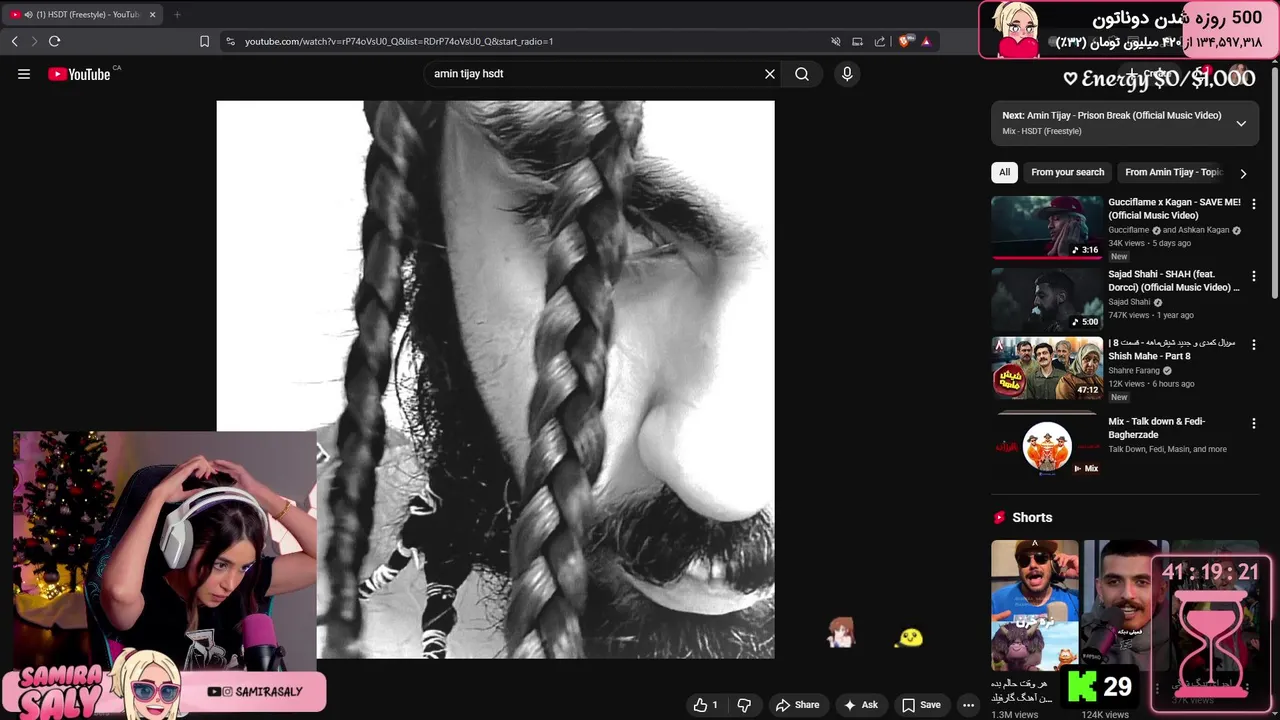Toggle the muted-autoplay icon in address bar
The height and width of the screenshot is (720, 1280).
point(835,41)
